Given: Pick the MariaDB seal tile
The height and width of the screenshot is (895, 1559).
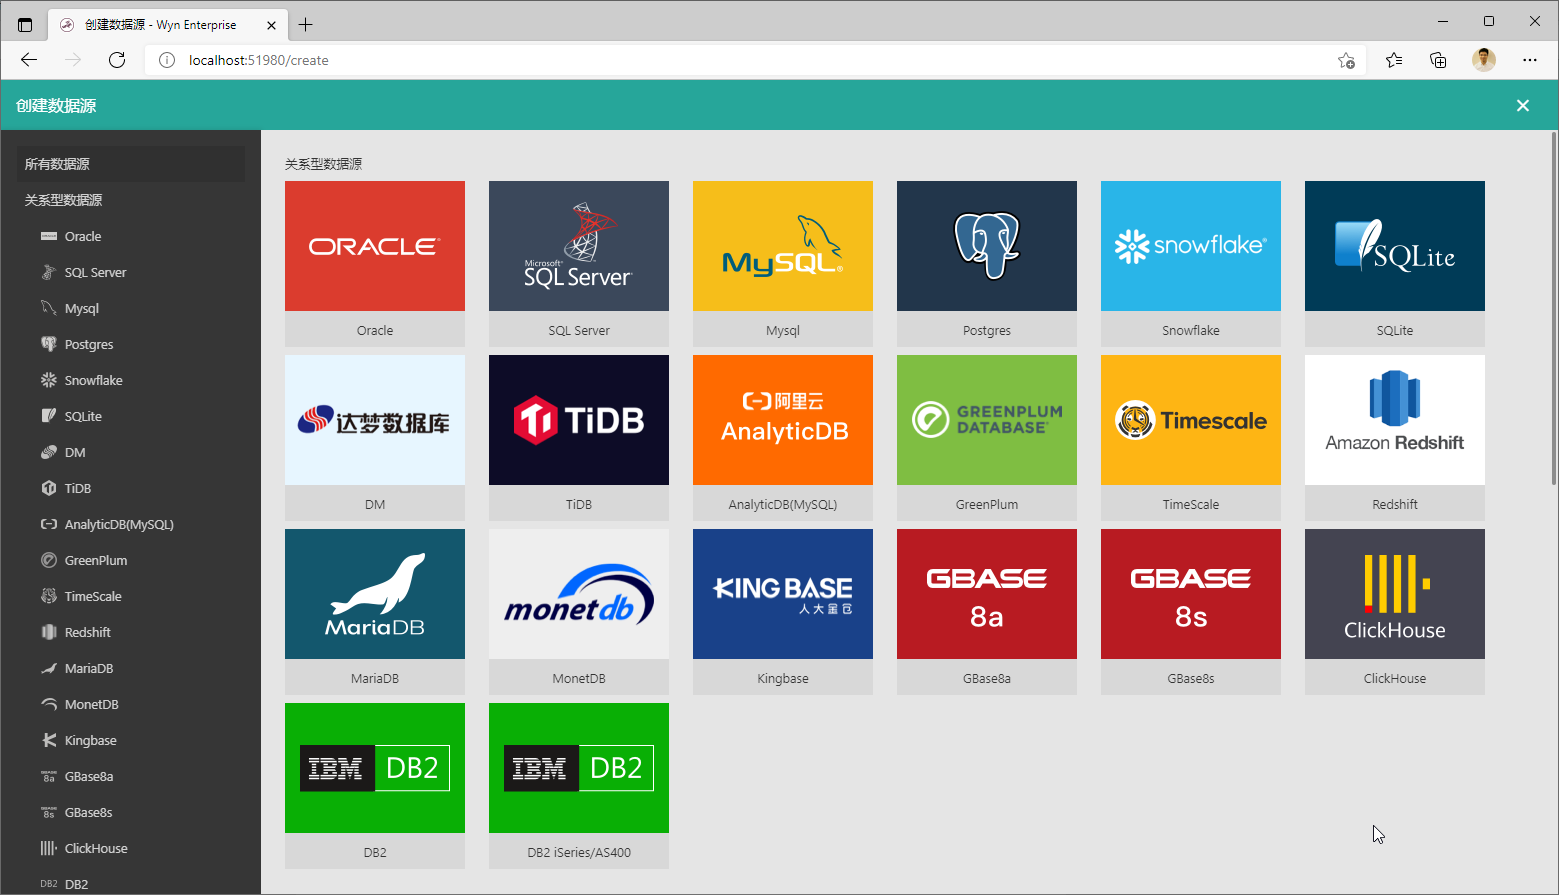Looking at the screenshot, I should [x=375, y=611].
